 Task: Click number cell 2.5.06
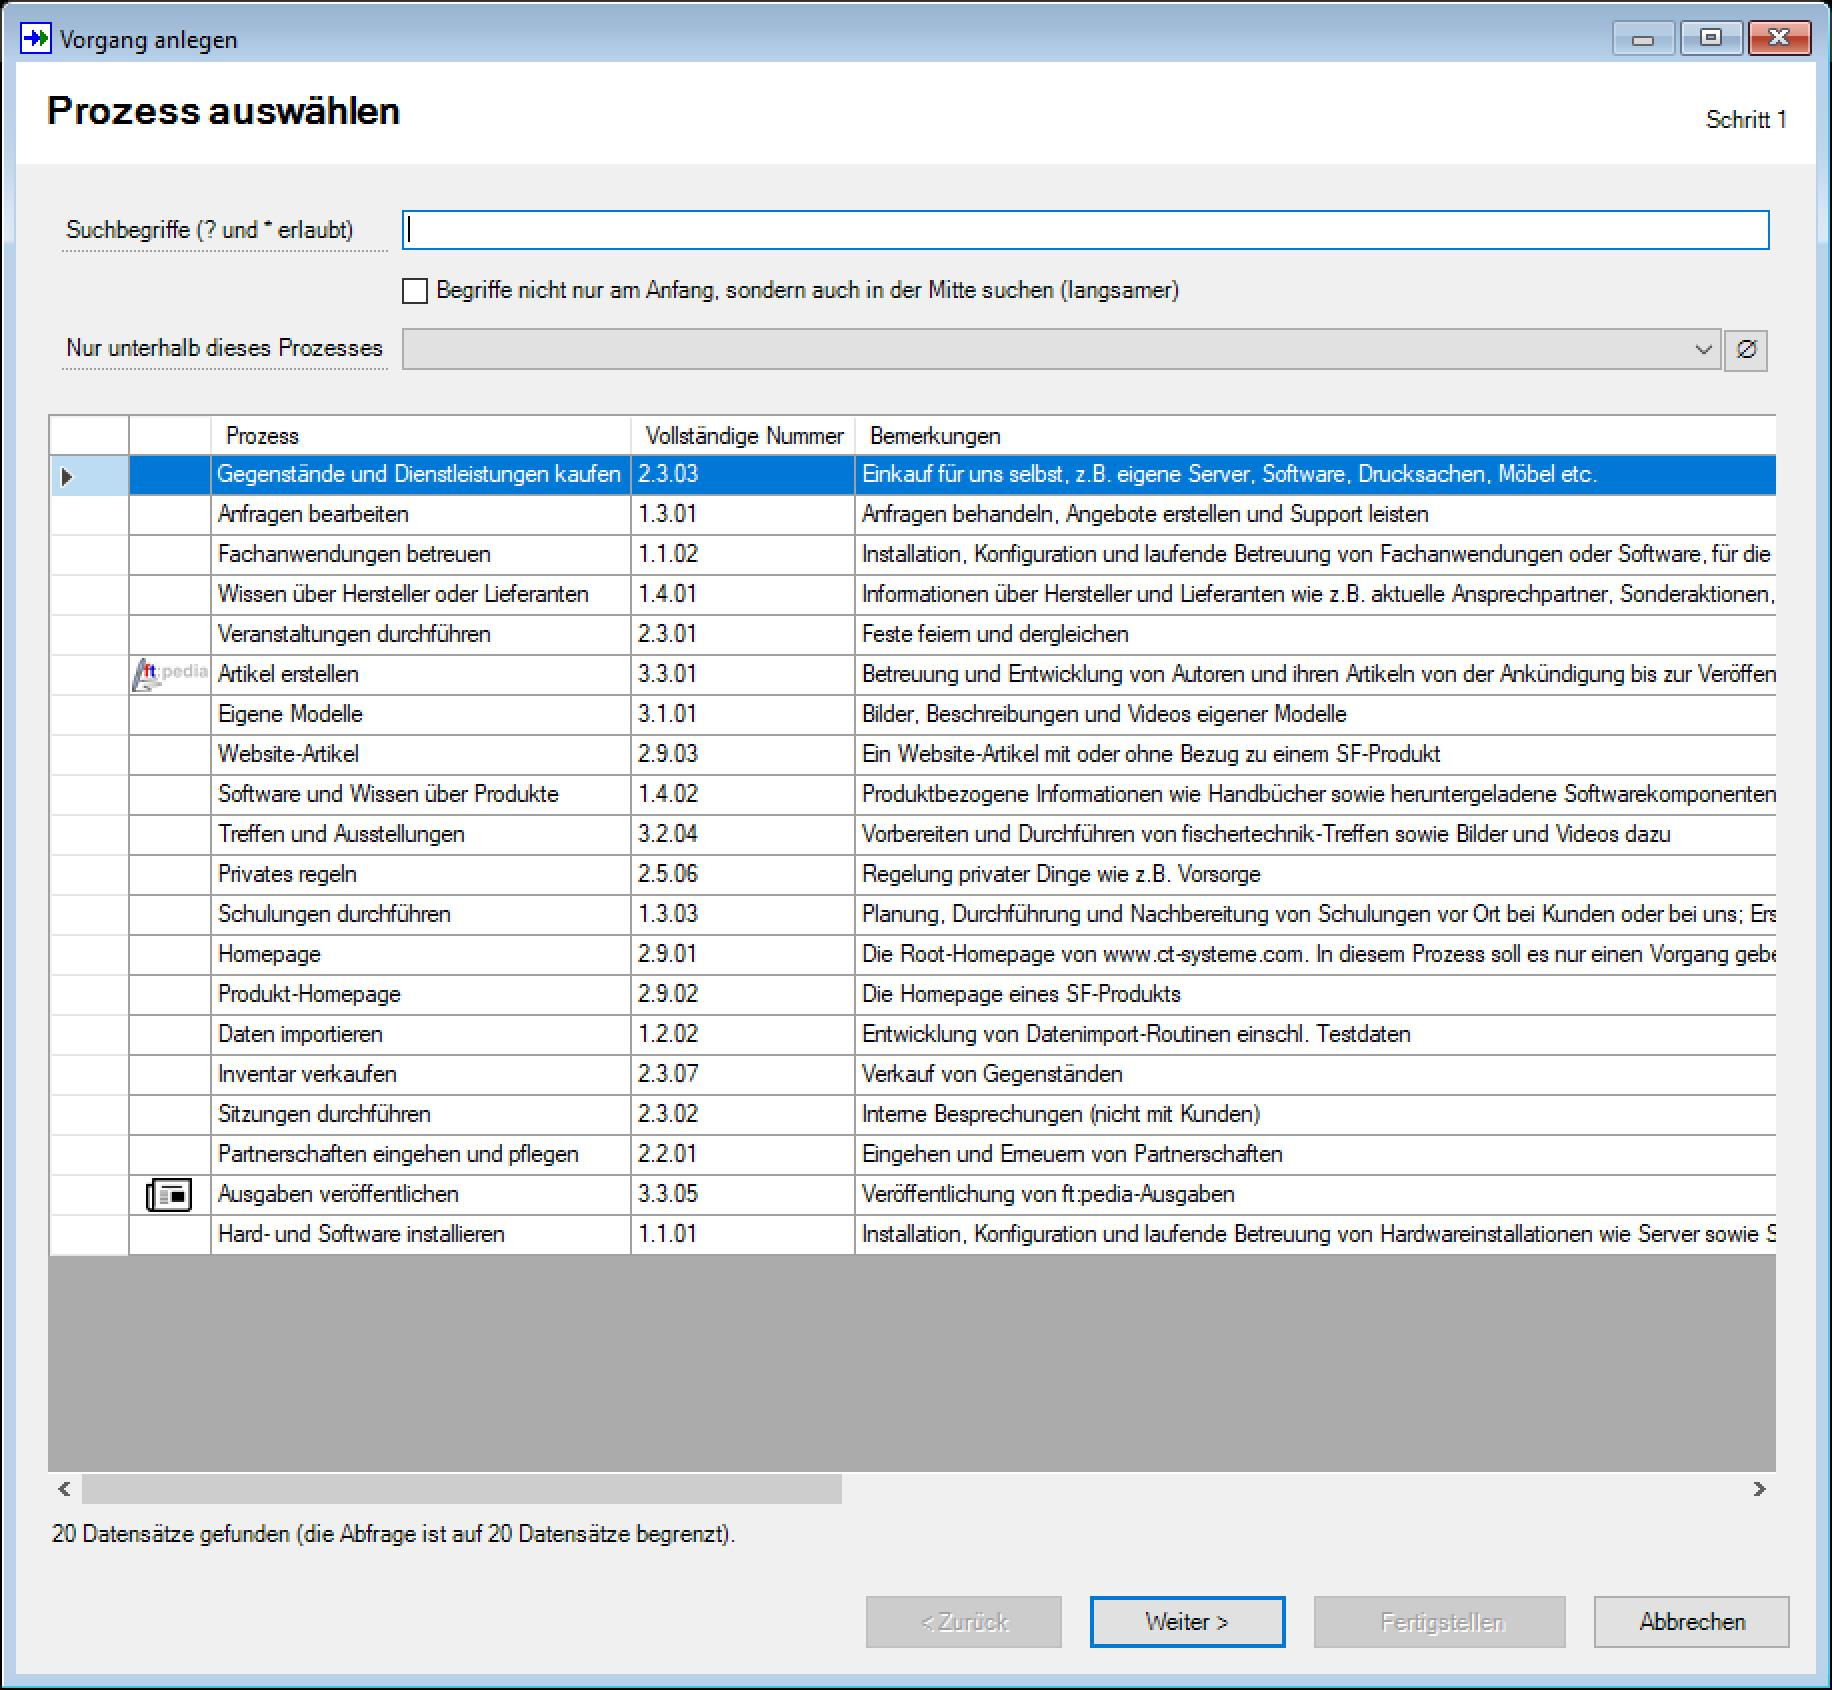[x=743, y=875]
